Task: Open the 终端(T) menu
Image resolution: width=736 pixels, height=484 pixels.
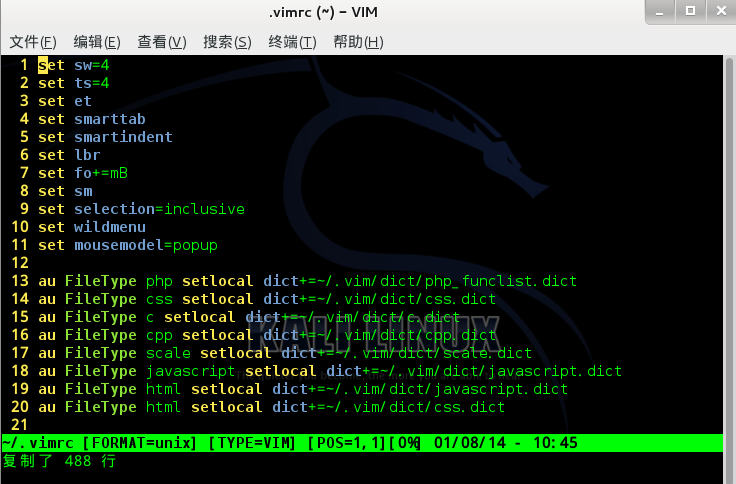Action: click(292, 42)
